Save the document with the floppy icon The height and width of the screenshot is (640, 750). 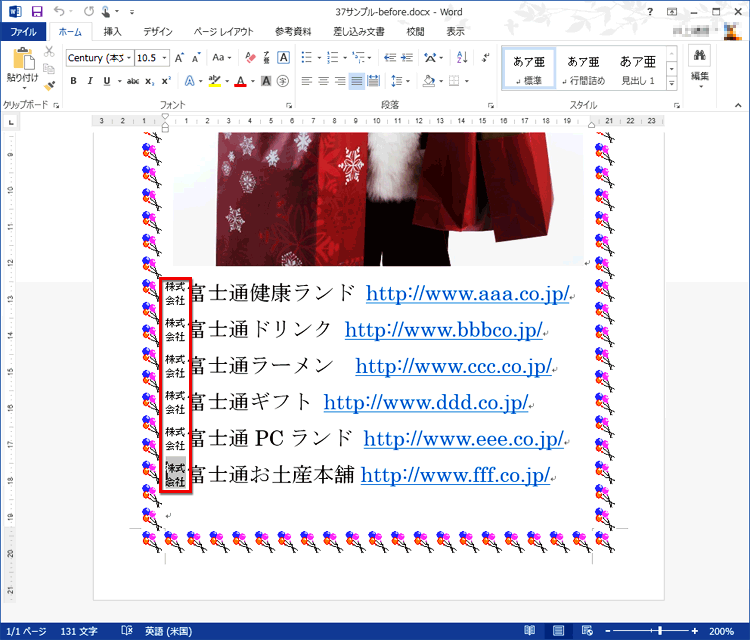pos(37,11)
